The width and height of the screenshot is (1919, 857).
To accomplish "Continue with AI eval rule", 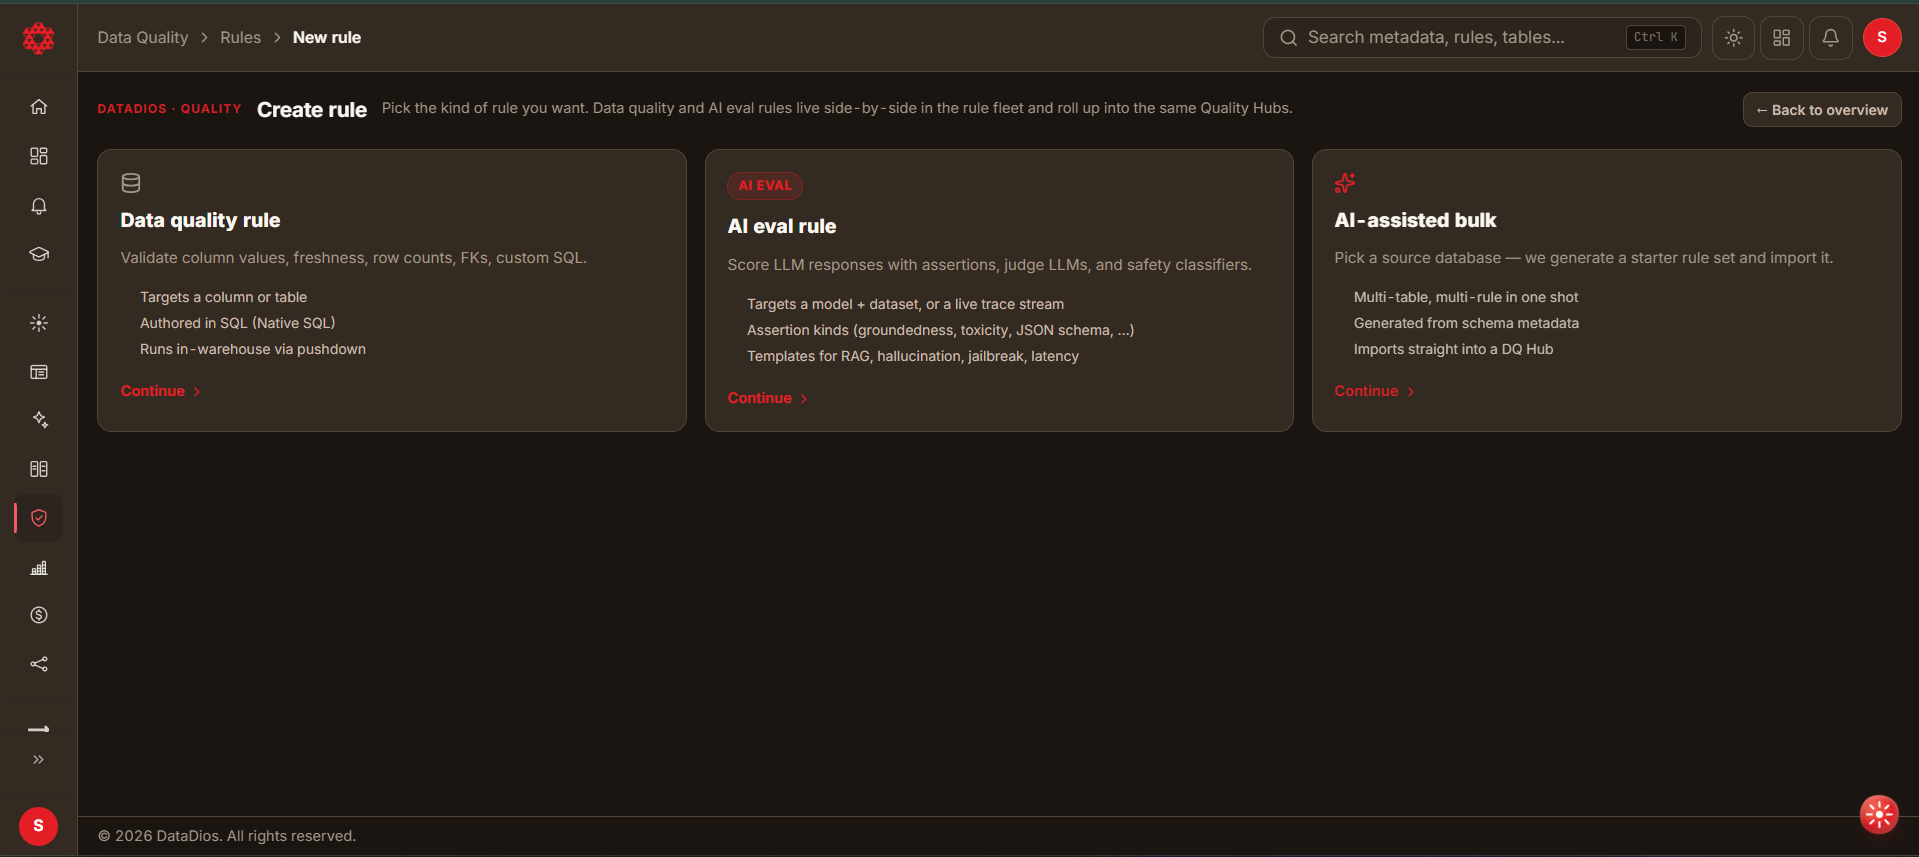I will 768,398.
